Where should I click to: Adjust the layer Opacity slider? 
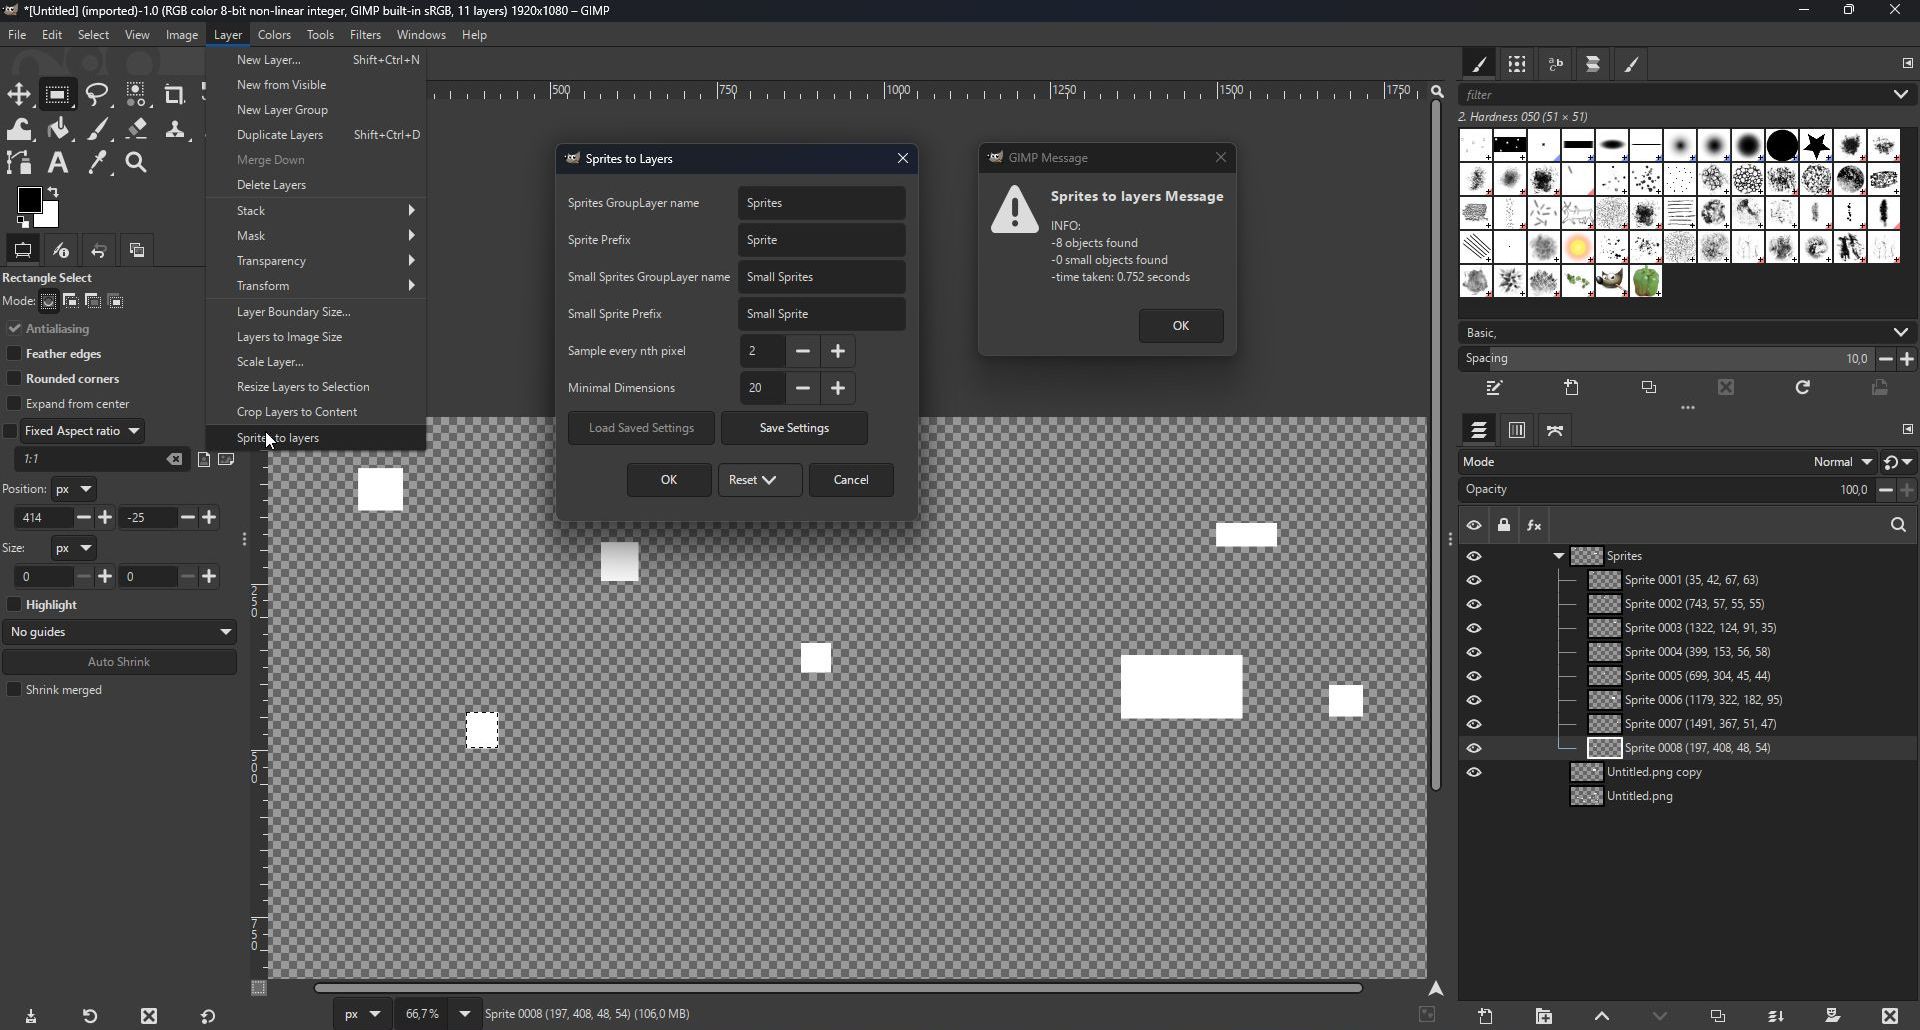tap(1666, 491)
